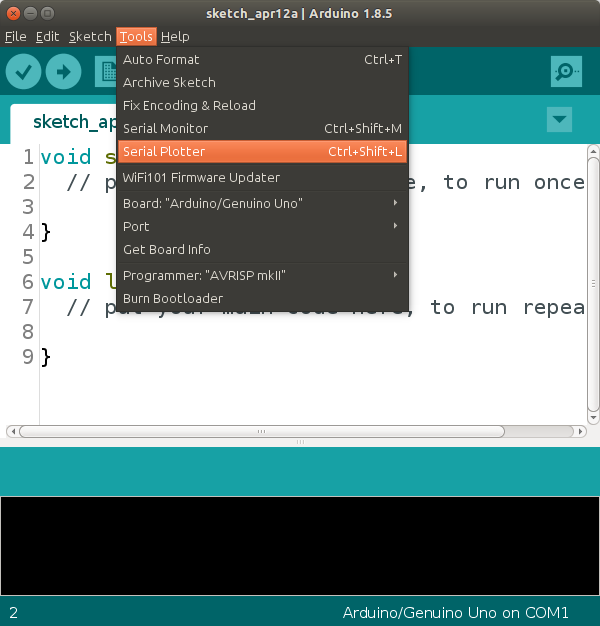Click the Upload arrow button
Screen dimensions: 600x626
(x=63, y=72)
